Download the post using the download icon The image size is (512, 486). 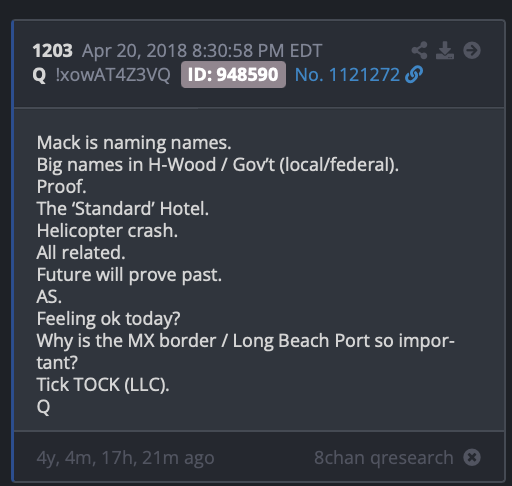point(445,50)
